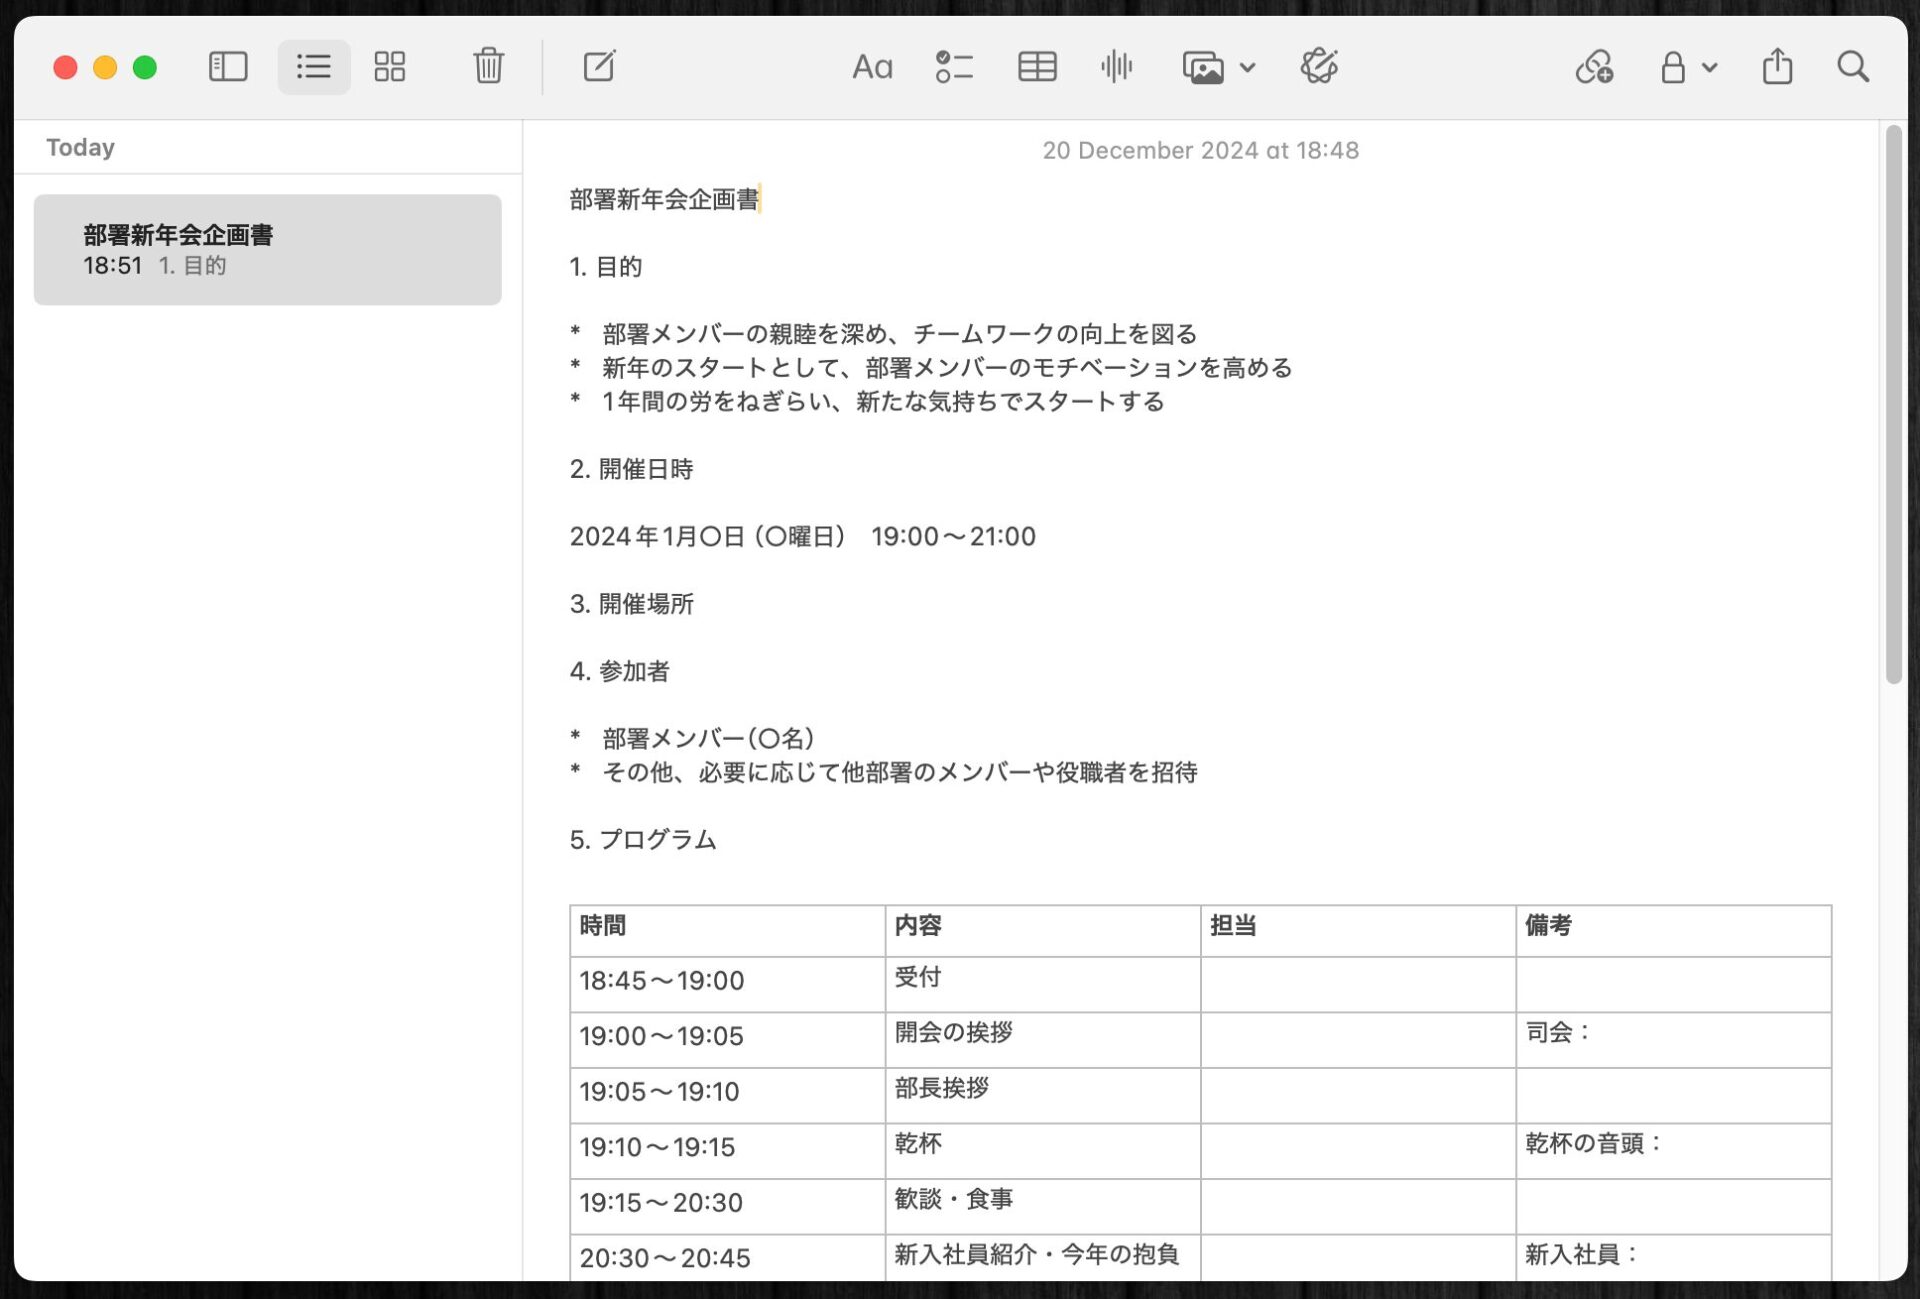Share the note
Viewport: 1920px width, 1299px height.
coord(1777,67)
